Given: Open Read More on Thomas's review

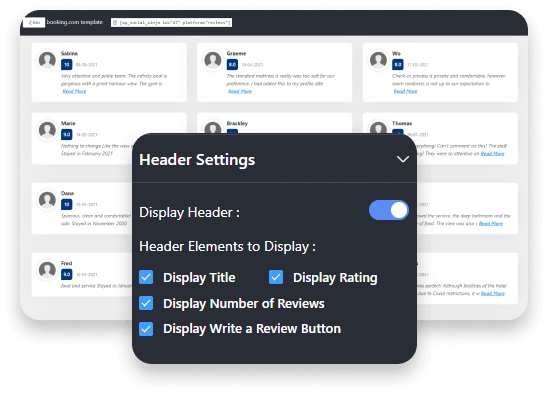Looking at the screenshot, I should [x=492, y=153].
